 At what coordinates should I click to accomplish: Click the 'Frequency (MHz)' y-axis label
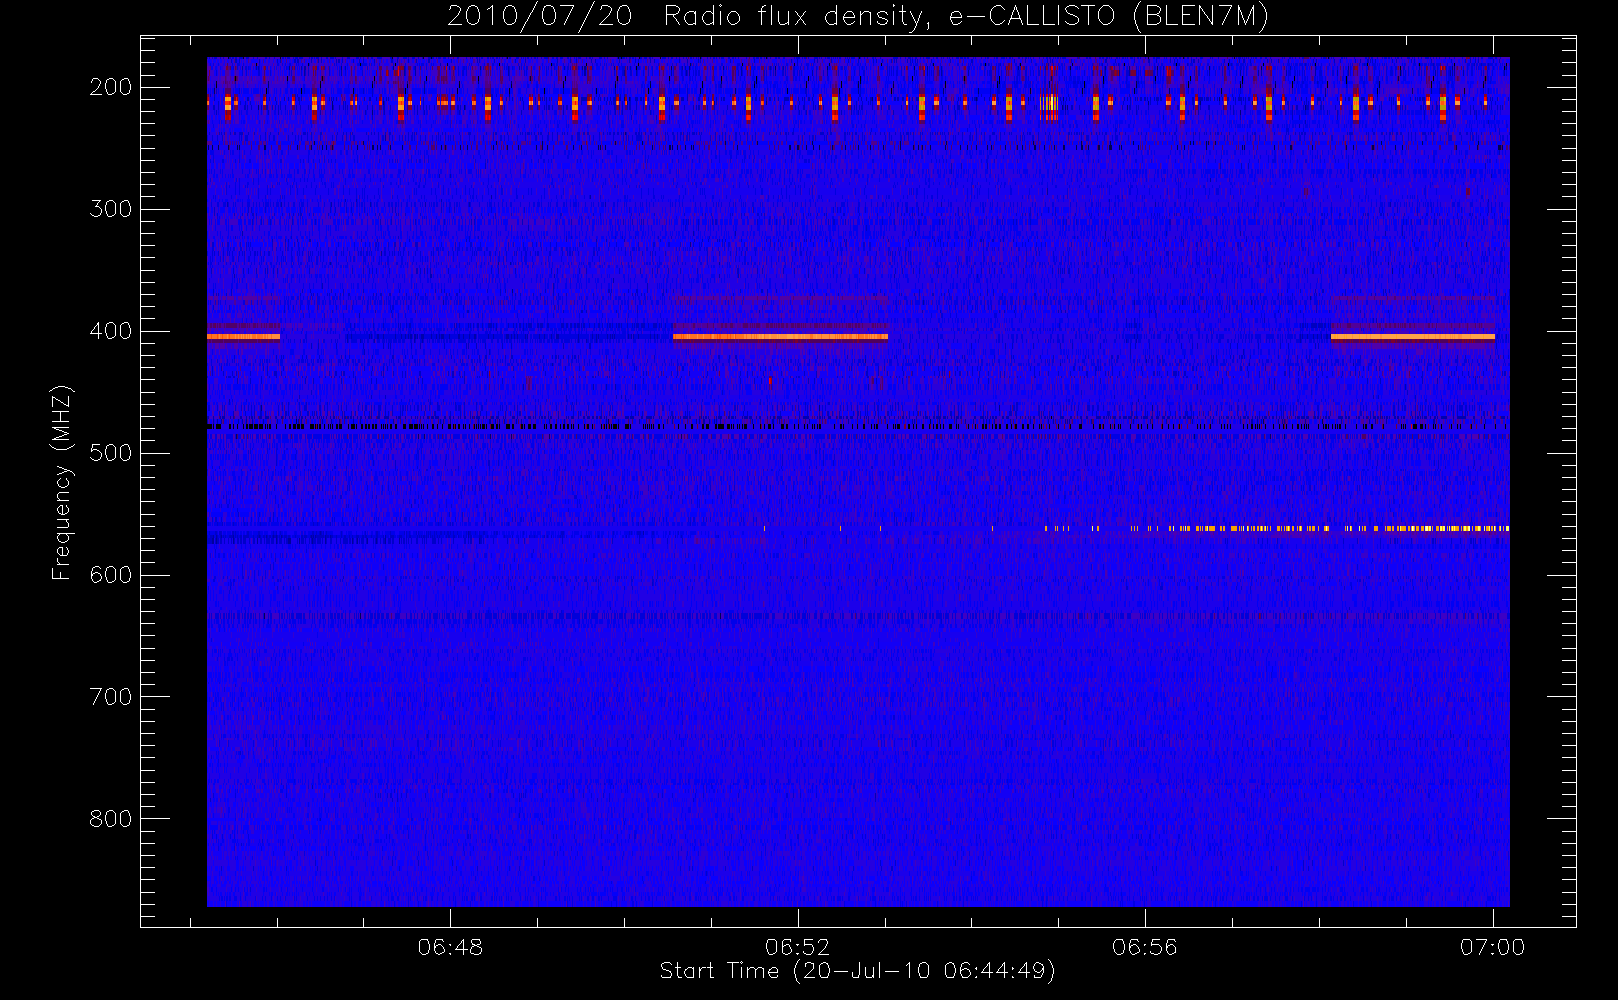pyautogui.click(x=62, y=482)
